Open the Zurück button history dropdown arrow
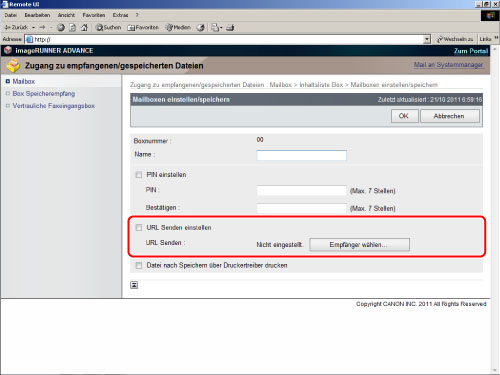Image resolution: width=500 pixels, height=375 pixels. click(33, 28)
